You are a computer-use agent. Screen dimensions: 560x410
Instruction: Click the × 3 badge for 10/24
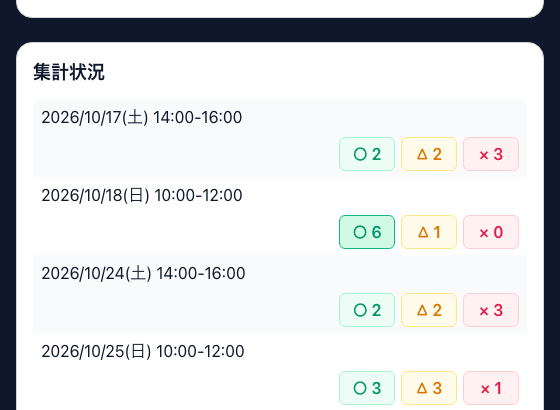[491, 310]
